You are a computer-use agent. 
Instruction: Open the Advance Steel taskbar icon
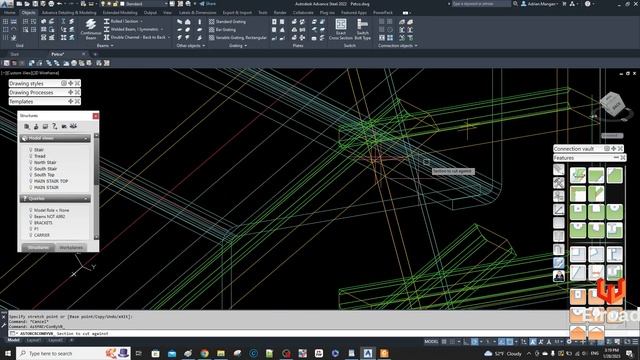coord(368,353)
